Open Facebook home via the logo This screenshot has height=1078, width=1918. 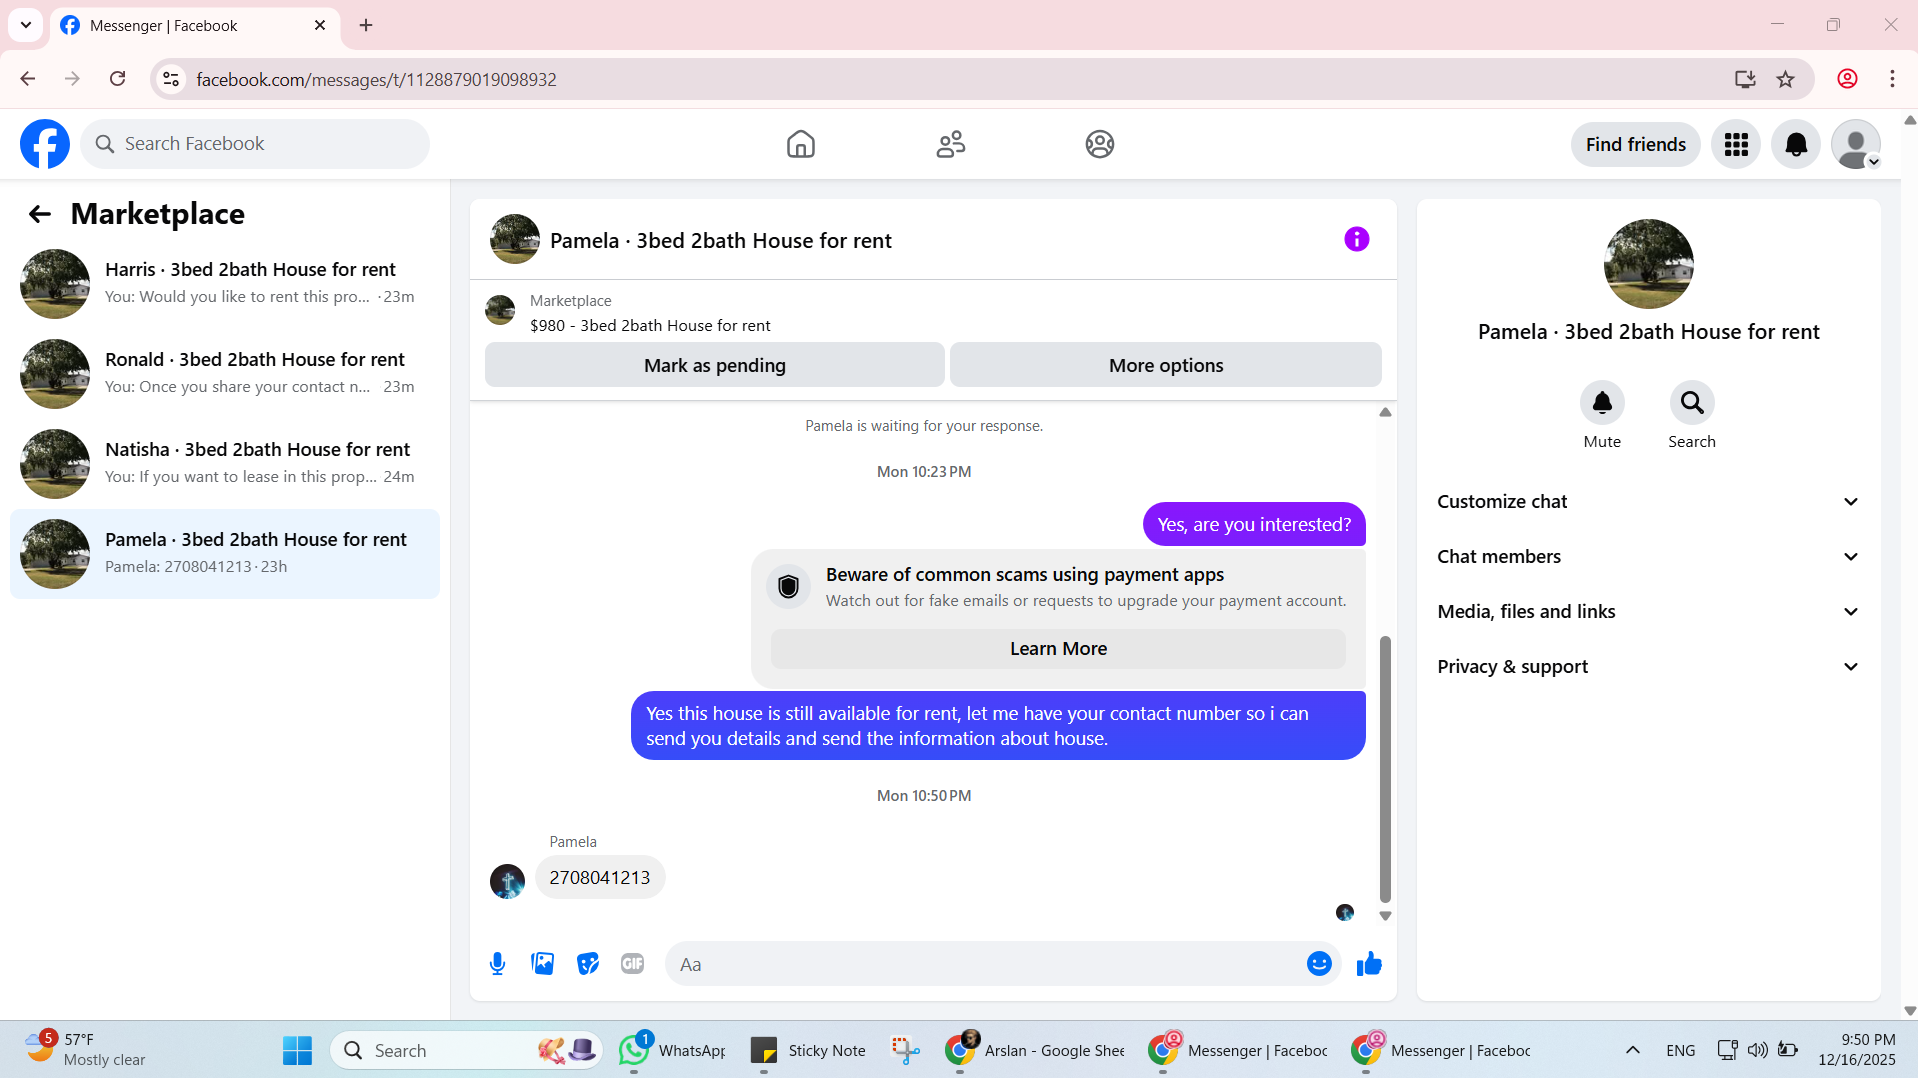[45, 144]
